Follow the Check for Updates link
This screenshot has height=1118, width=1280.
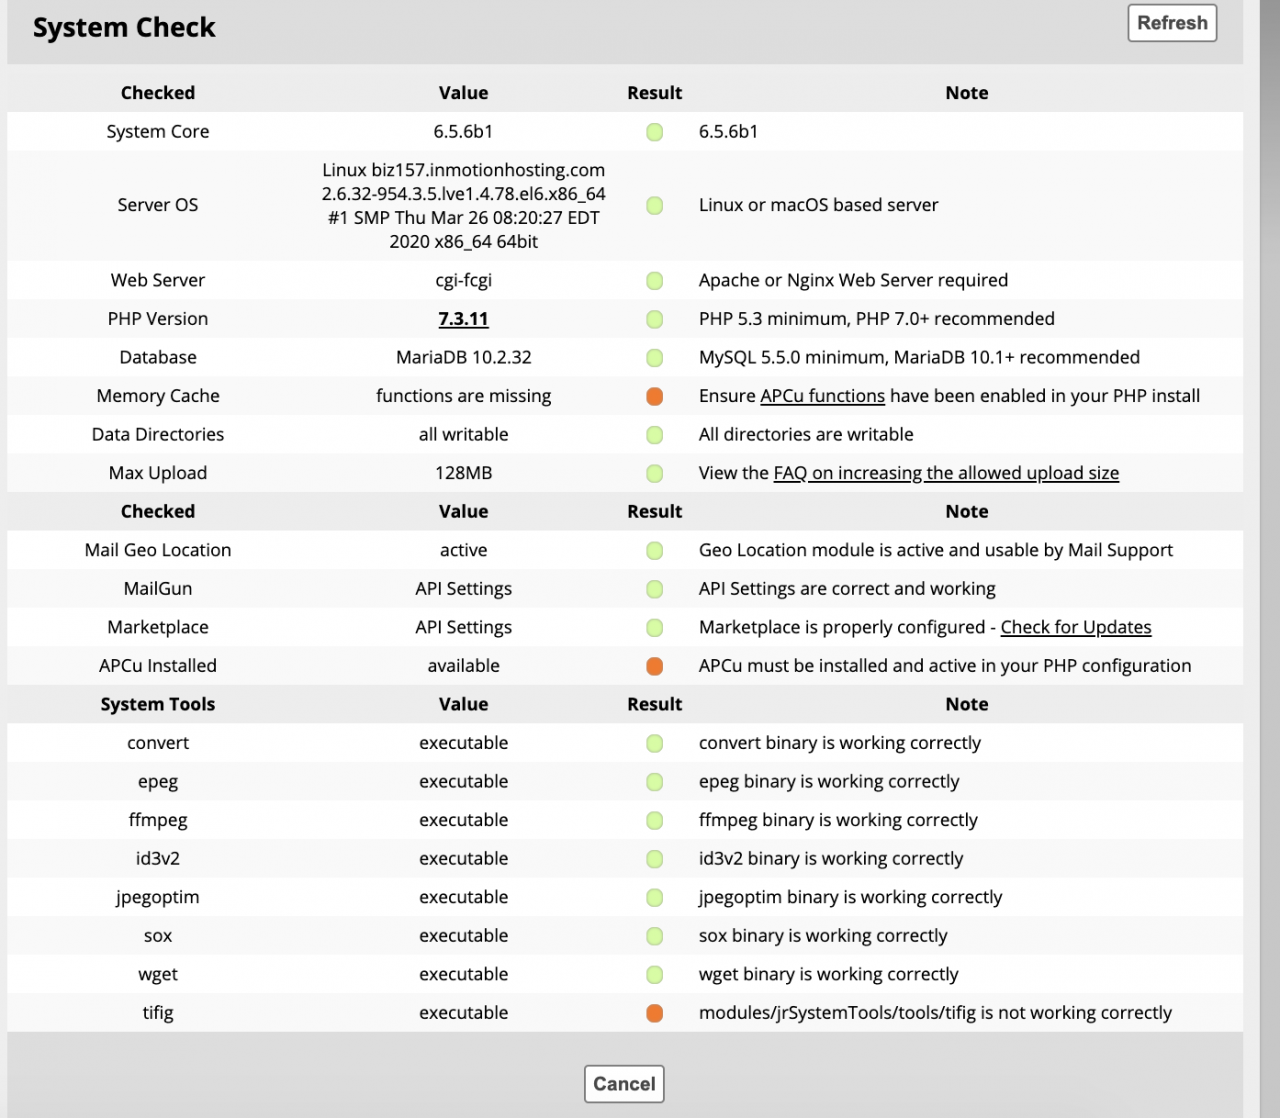point(1075,627)
